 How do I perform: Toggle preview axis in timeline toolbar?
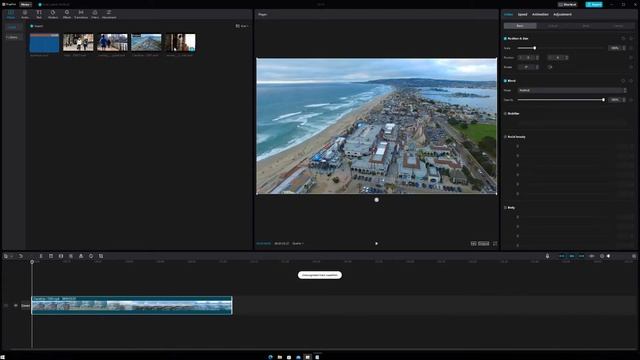pyautogui.click(x=592, y=256)
